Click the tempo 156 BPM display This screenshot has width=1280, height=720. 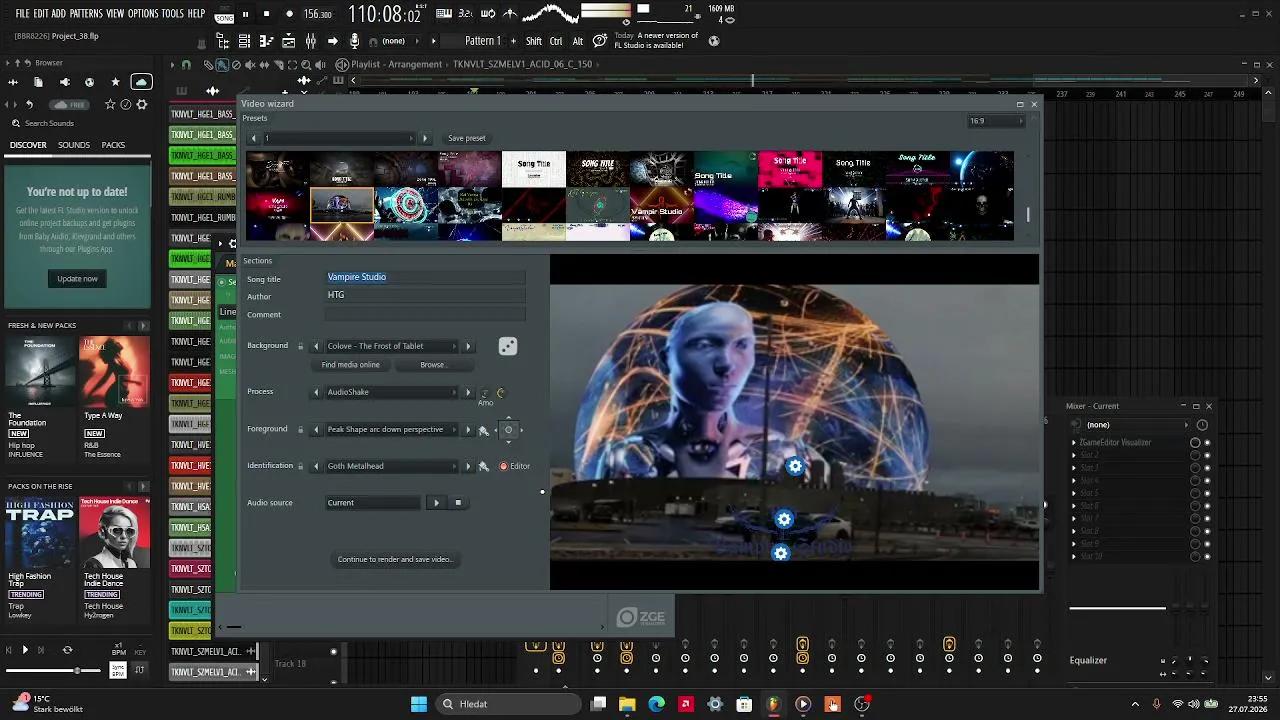318,14
